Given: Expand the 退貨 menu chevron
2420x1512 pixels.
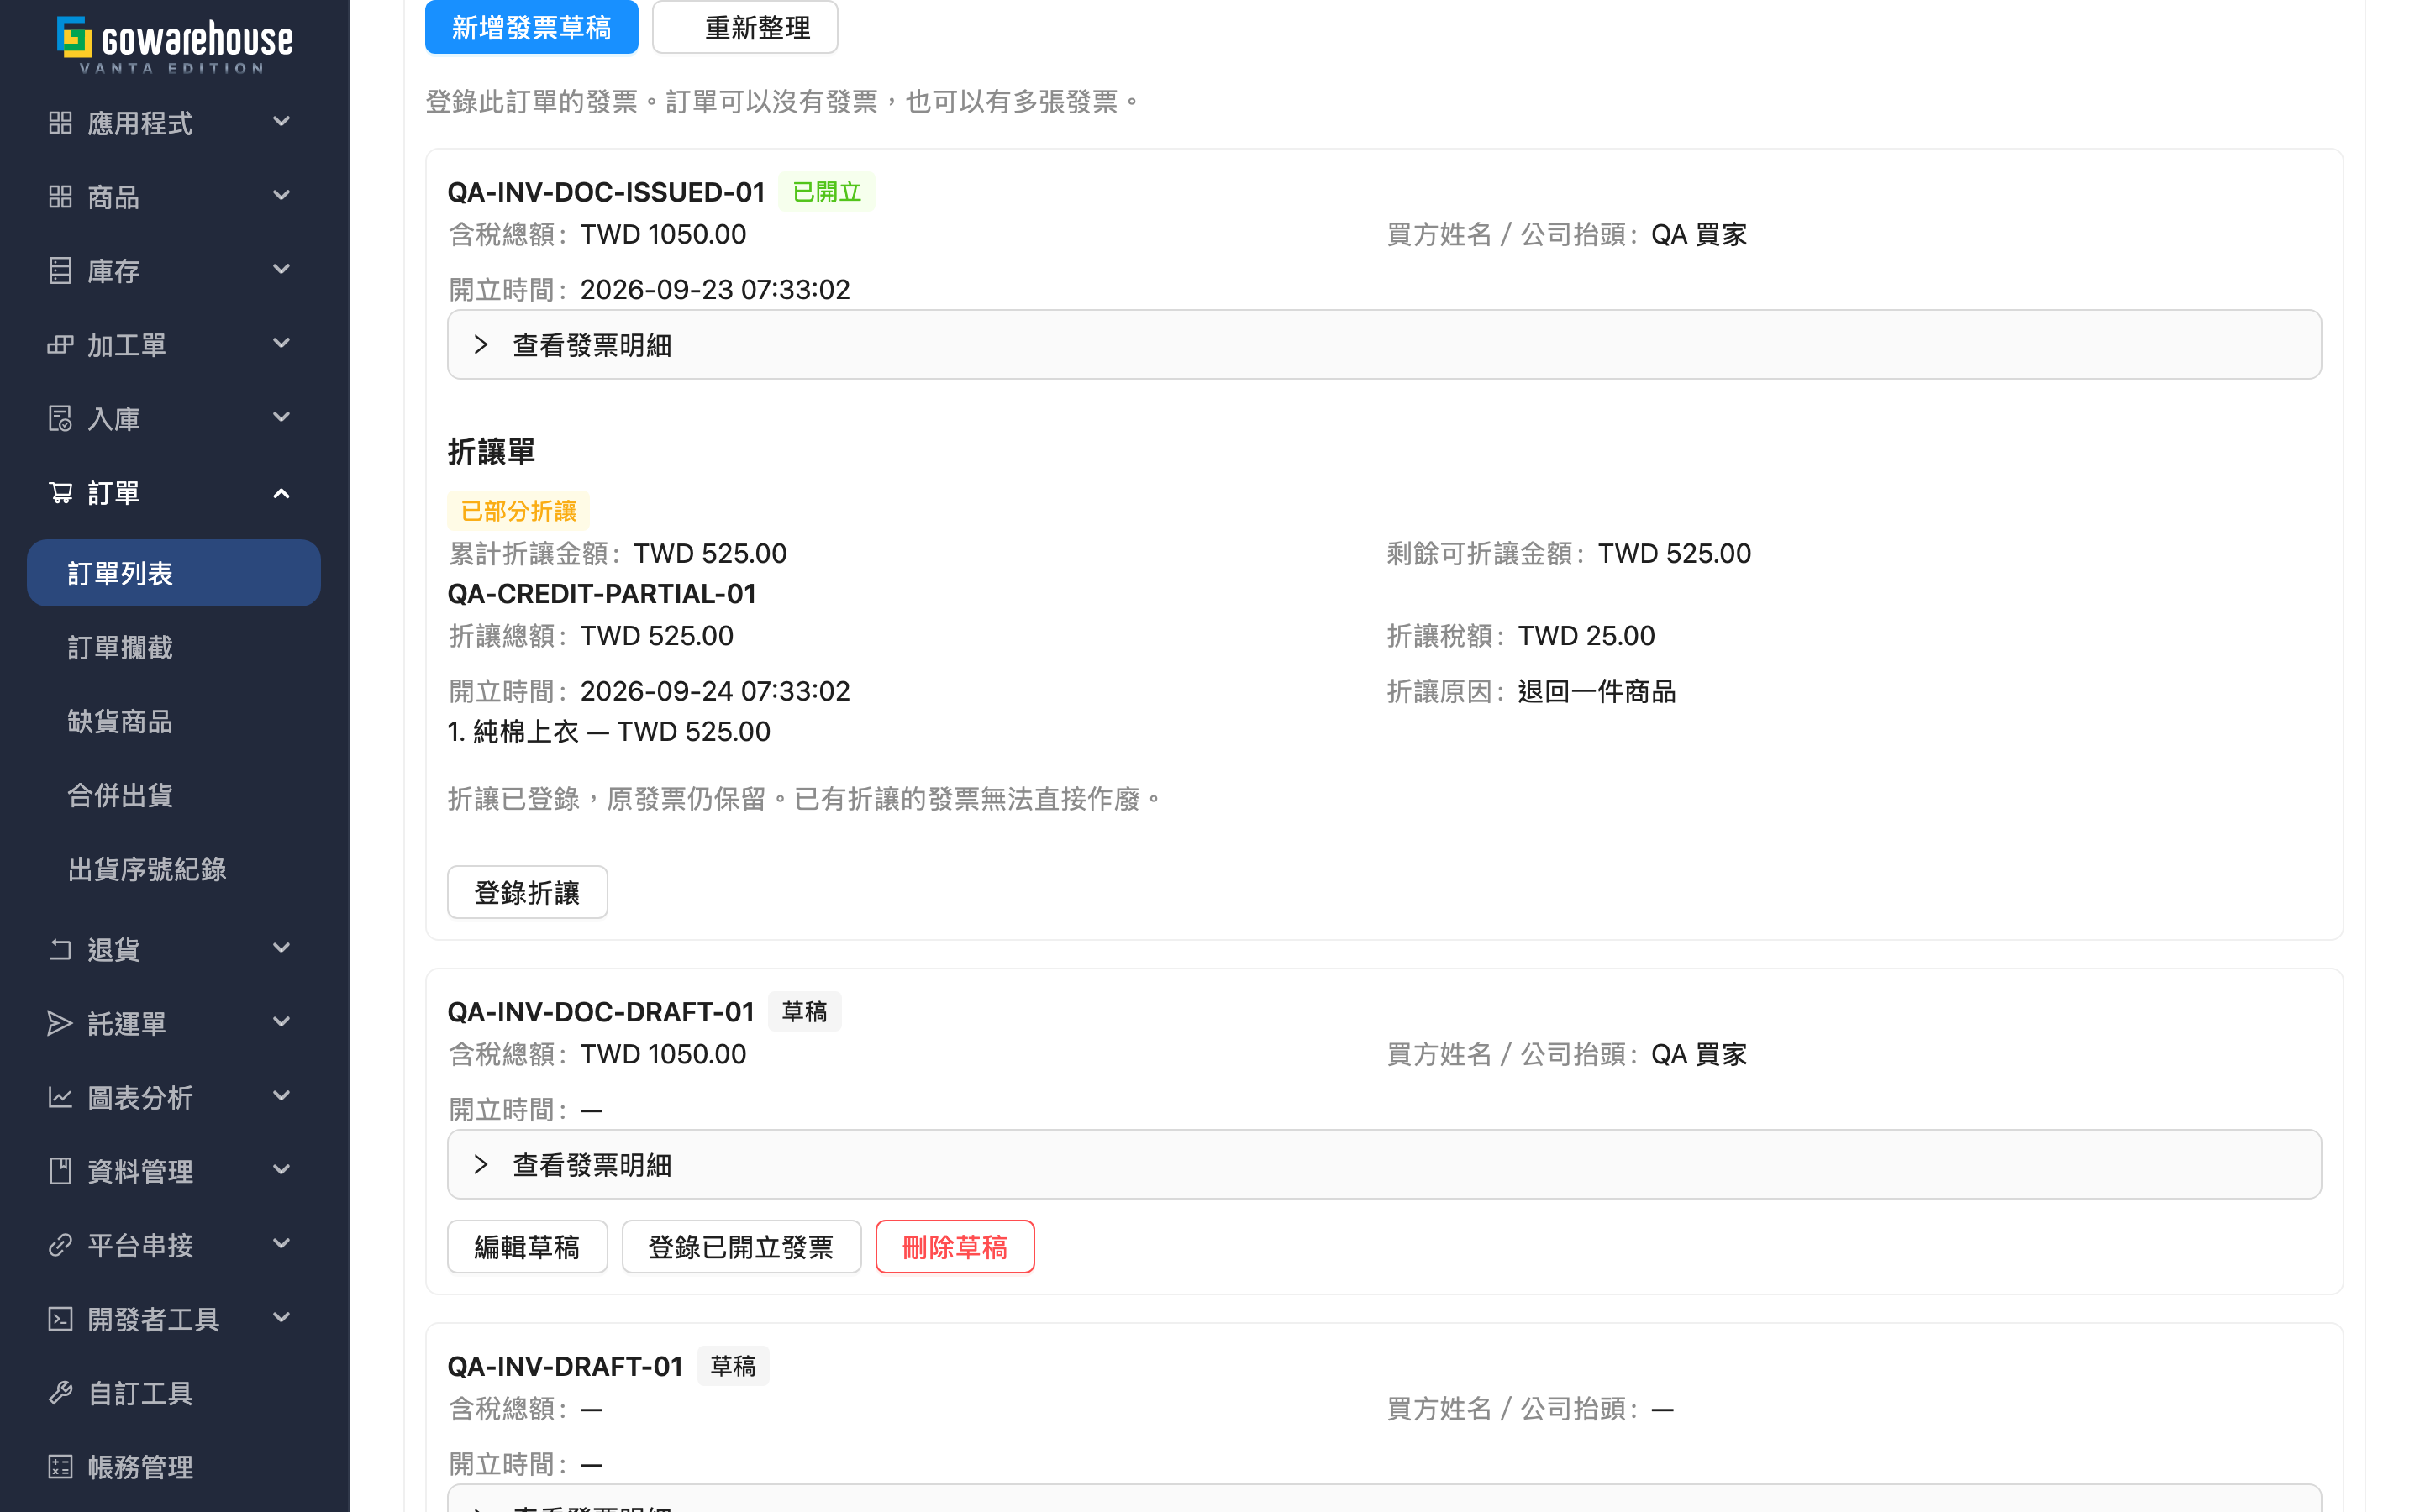Looking at the screenshot, I should [x=282, y=948].
